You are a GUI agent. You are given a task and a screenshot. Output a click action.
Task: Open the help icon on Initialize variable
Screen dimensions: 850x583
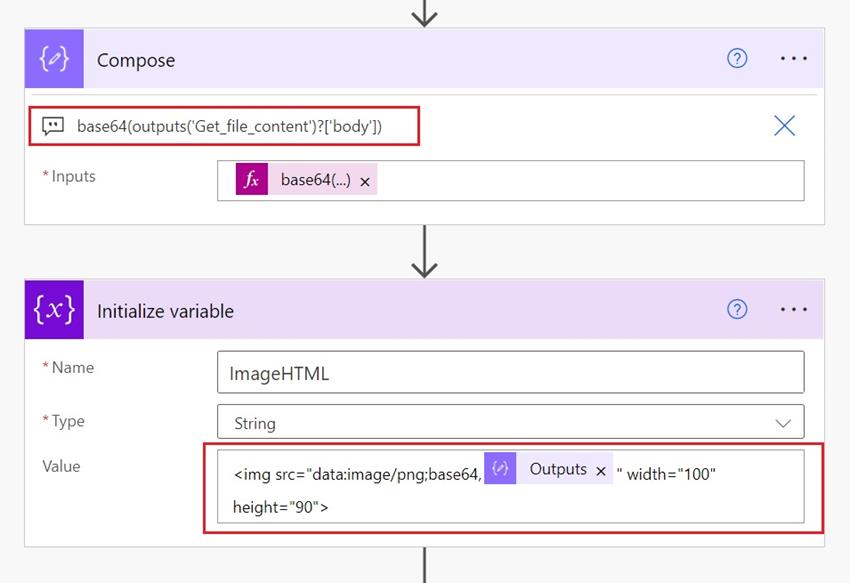coord(737,310)
